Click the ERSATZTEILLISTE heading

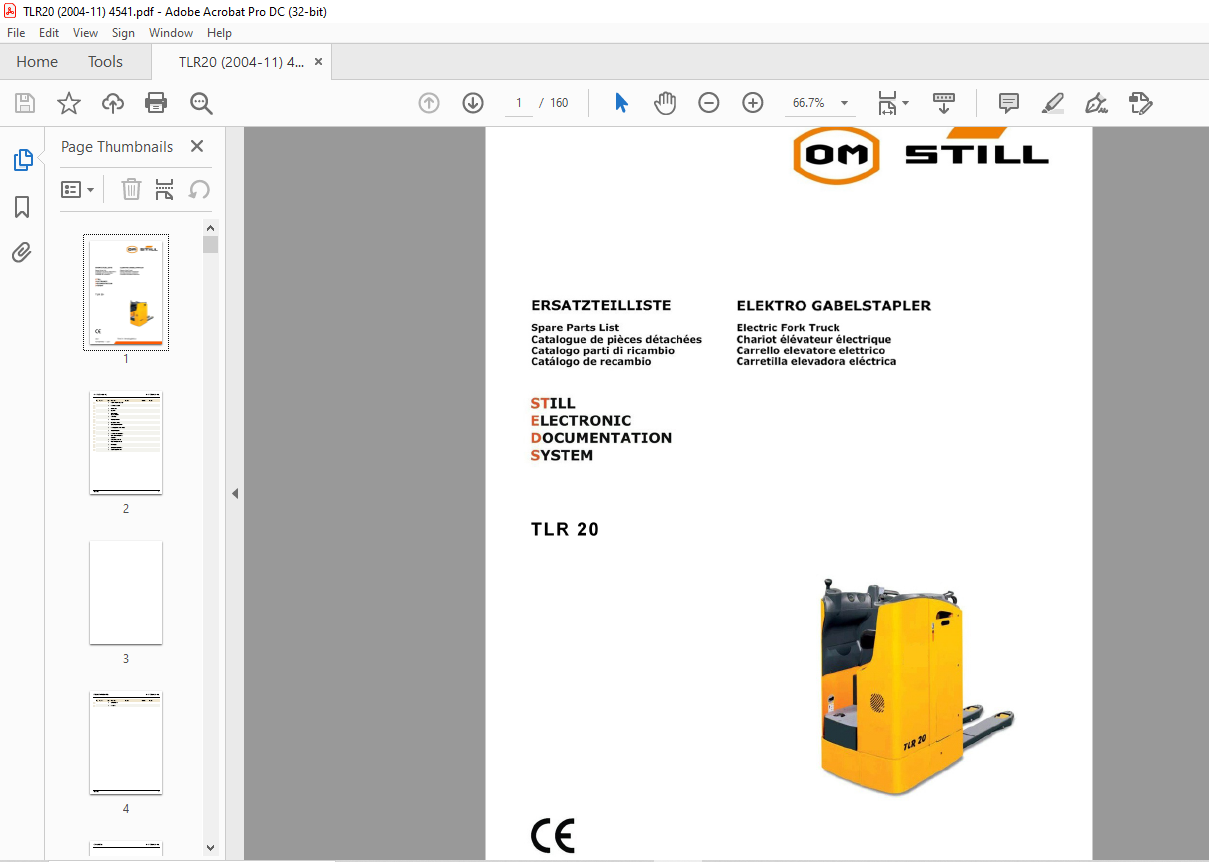(x=601, y=306)
